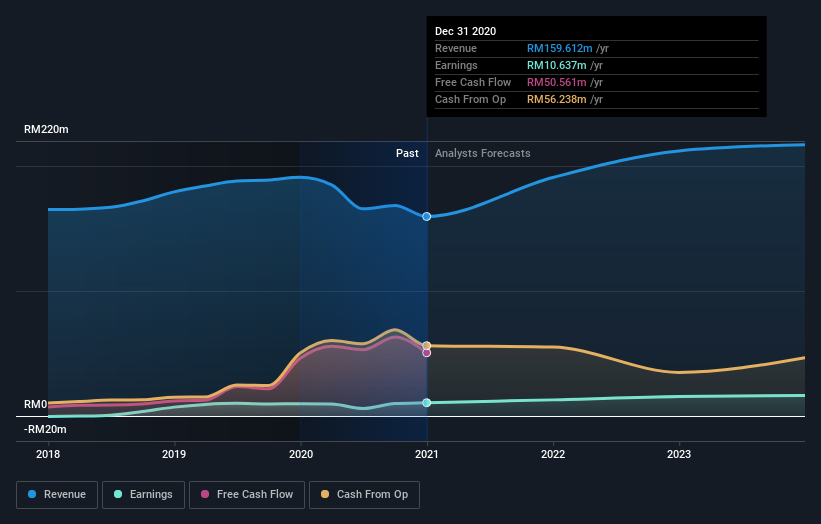Select the 2018 x-axis label

[x=48, y=454]
